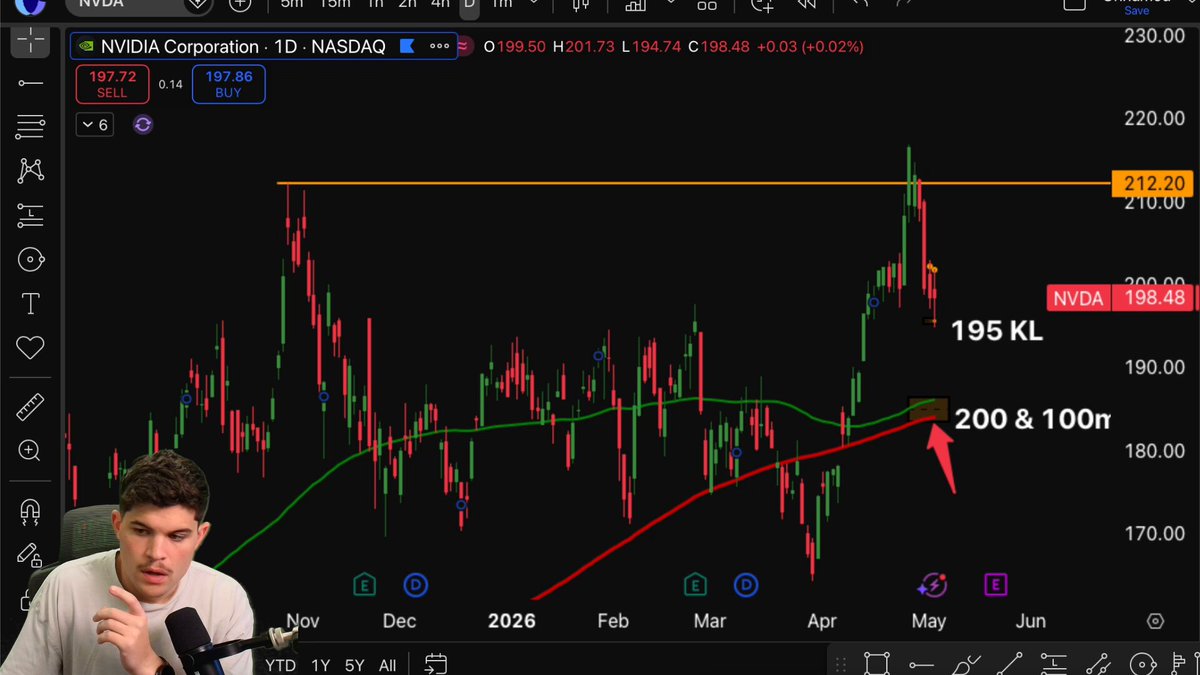Select the "200 & 100m" text annotation
Image resolution: width=1200 pixels, height=675 pixels.
[x=1032, y=418]
